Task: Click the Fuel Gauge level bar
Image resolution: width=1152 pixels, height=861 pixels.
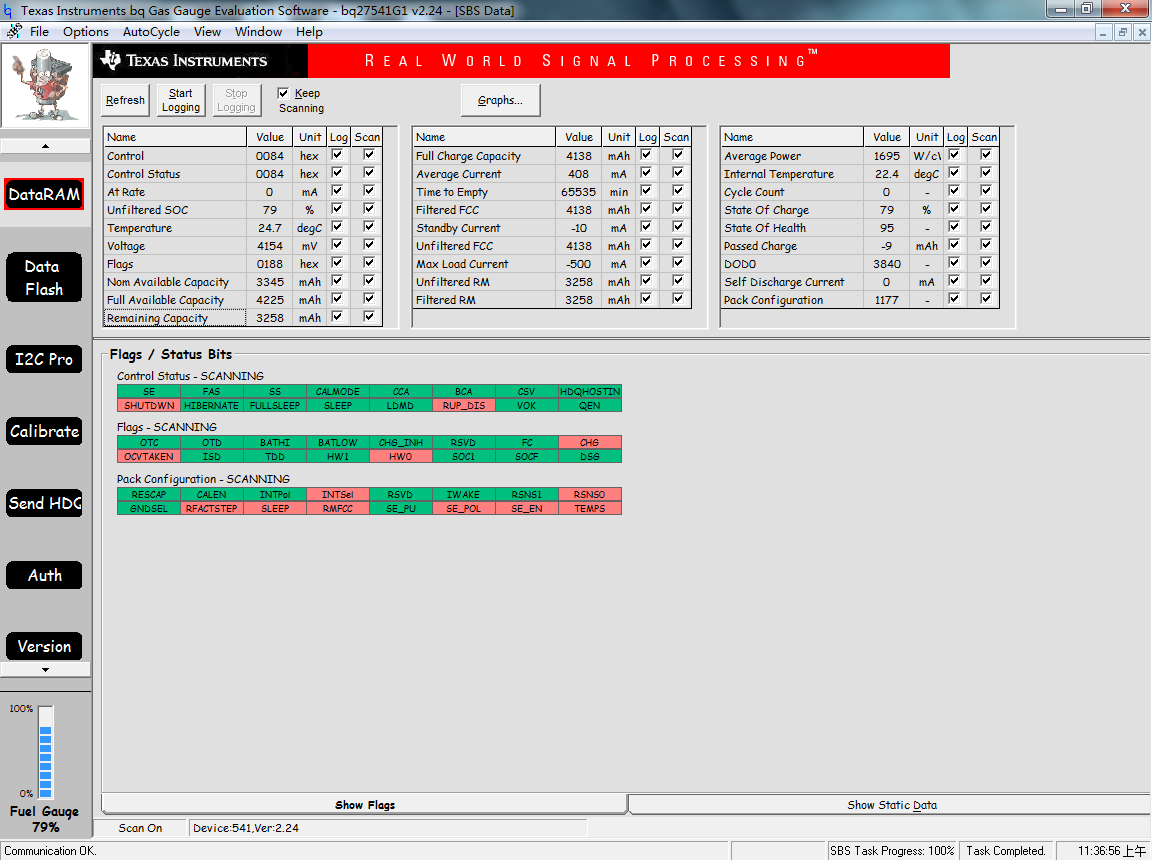Action: [46, 752]
